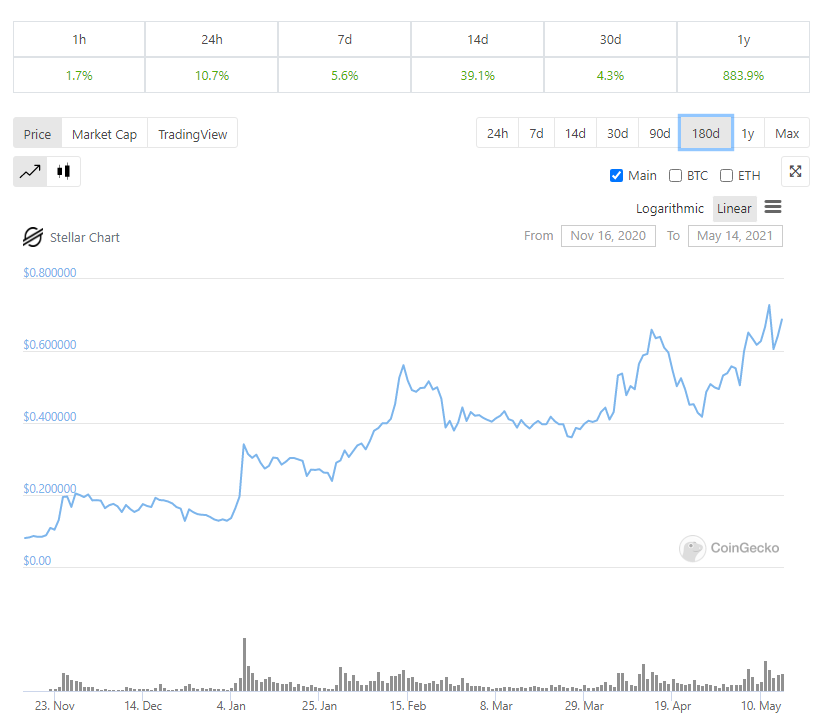Select the 7d range button
This screenshot has width=824, height=724.
pyautogui.click(x=536, y=133)
